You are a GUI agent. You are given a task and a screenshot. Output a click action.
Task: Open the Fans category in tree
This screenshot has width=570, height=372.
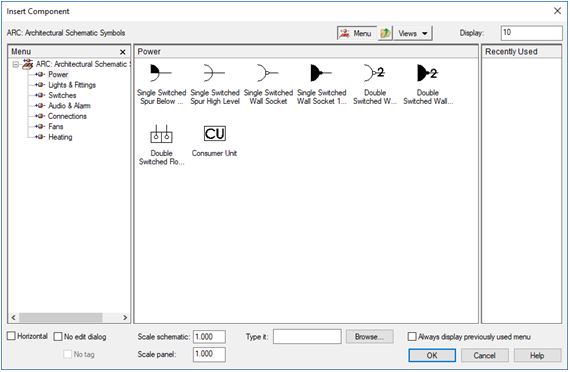[56, 127]
